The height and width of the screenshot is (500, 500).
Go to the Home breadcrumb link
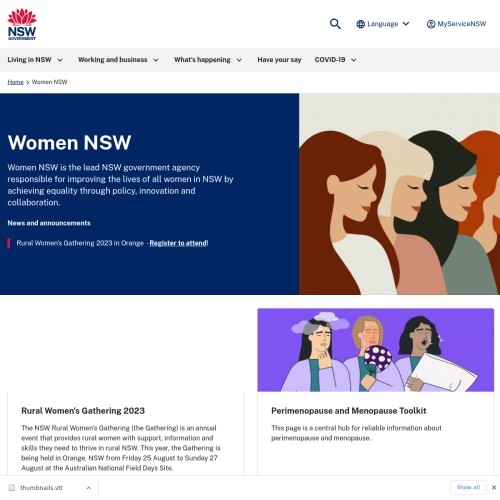[x=15, y=82]
